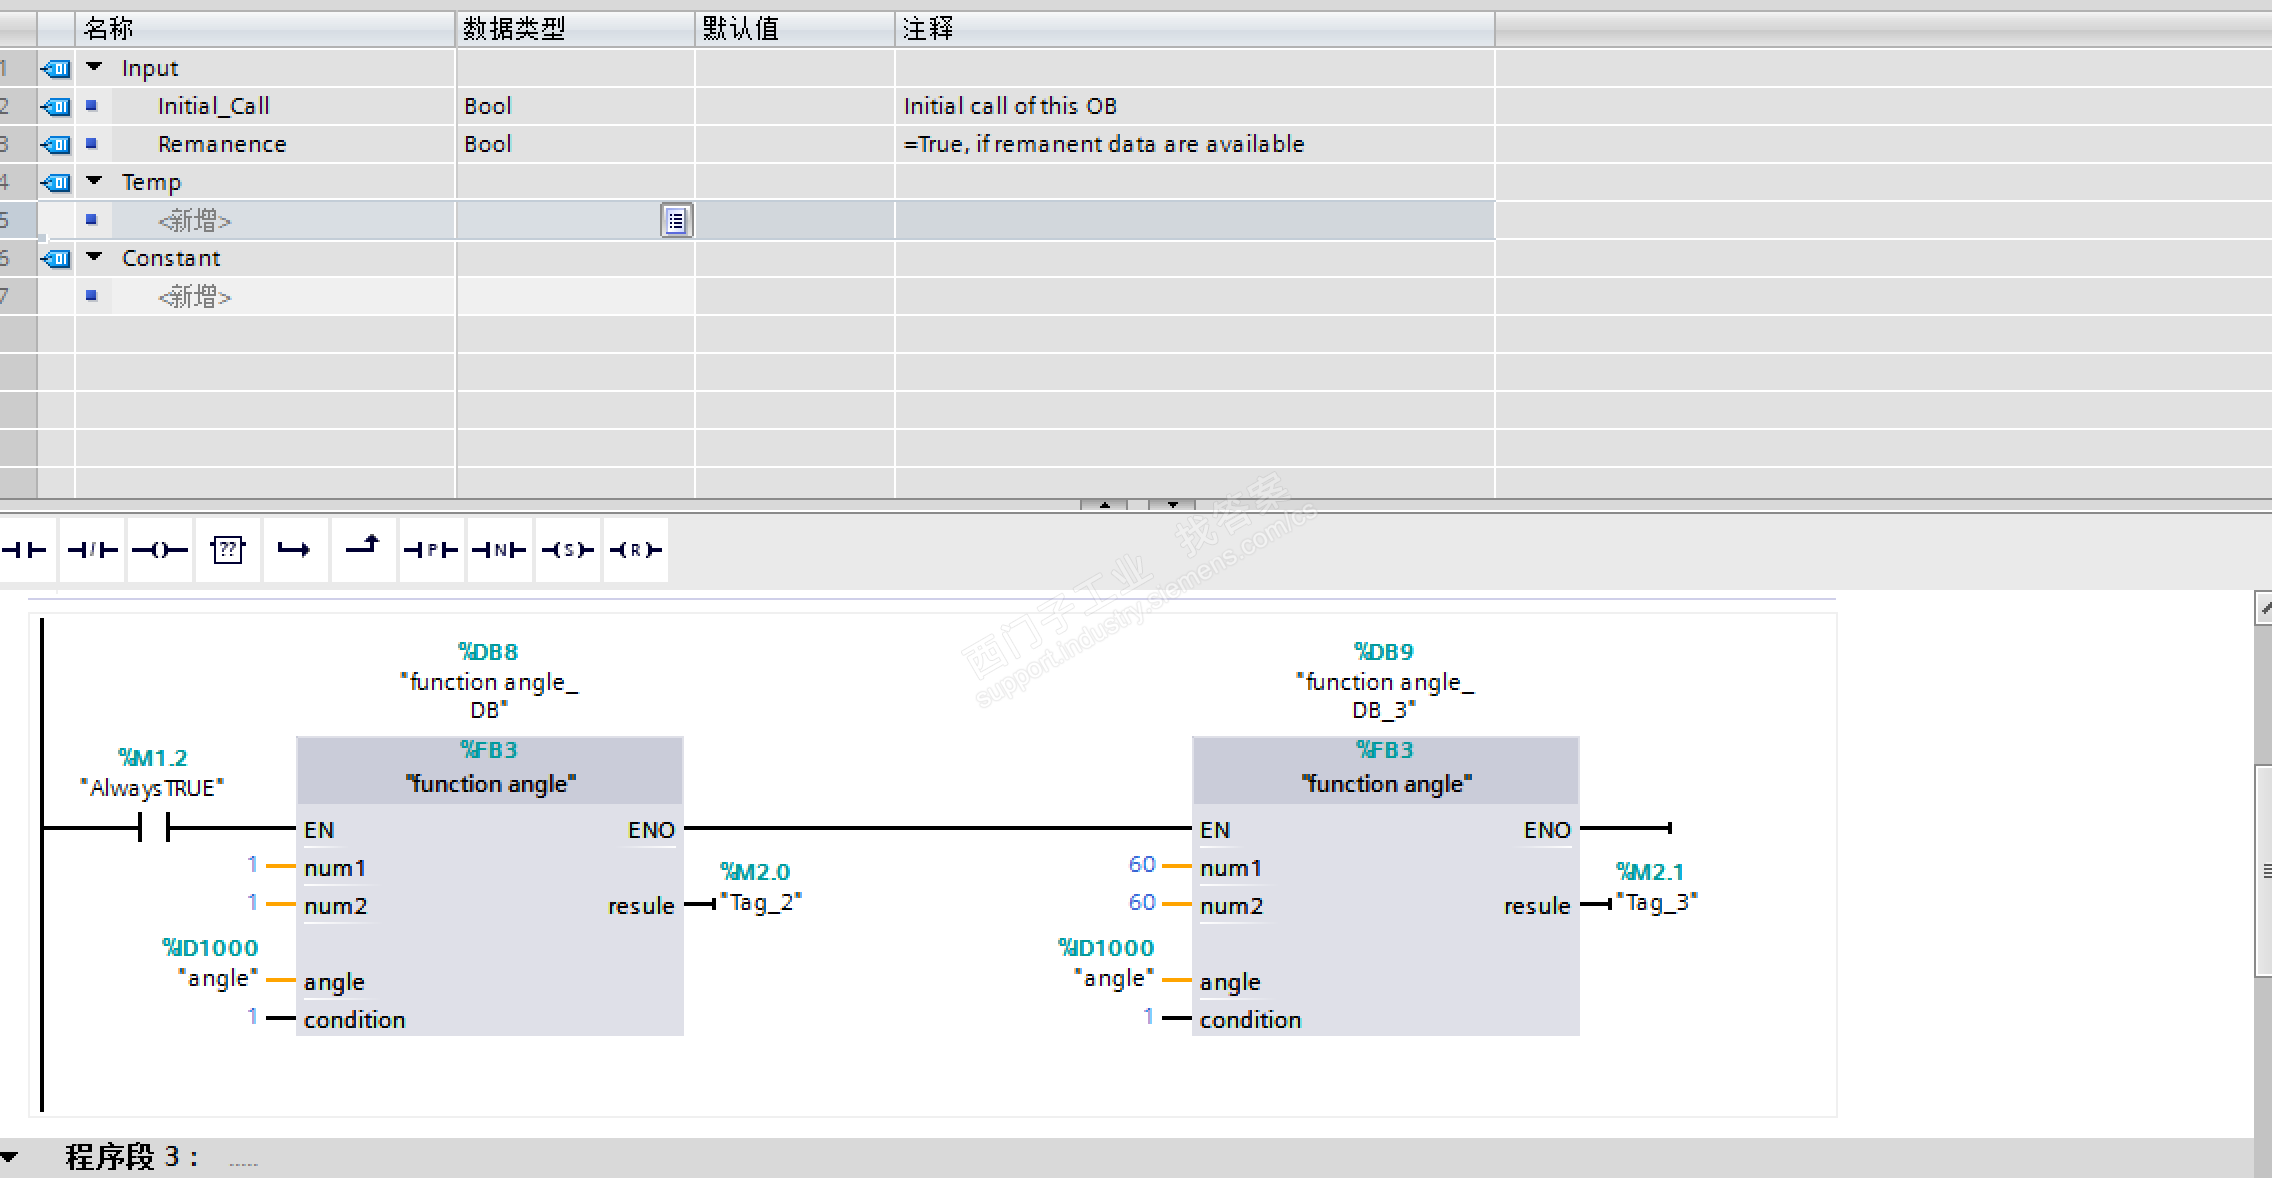The image size is (2272, 1178).
Task: Close the branch with up arrow
Action: pyautogui.click(x=363, y=547)
